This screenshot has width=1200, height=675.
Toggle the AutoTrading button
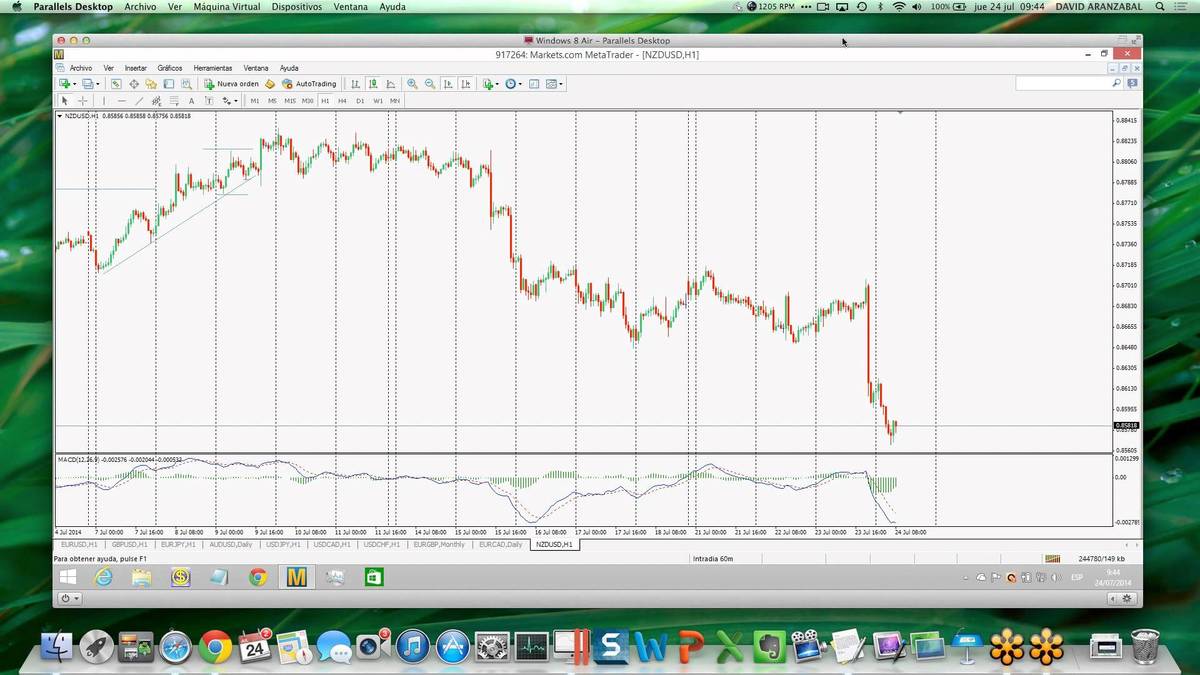(309, 84)
